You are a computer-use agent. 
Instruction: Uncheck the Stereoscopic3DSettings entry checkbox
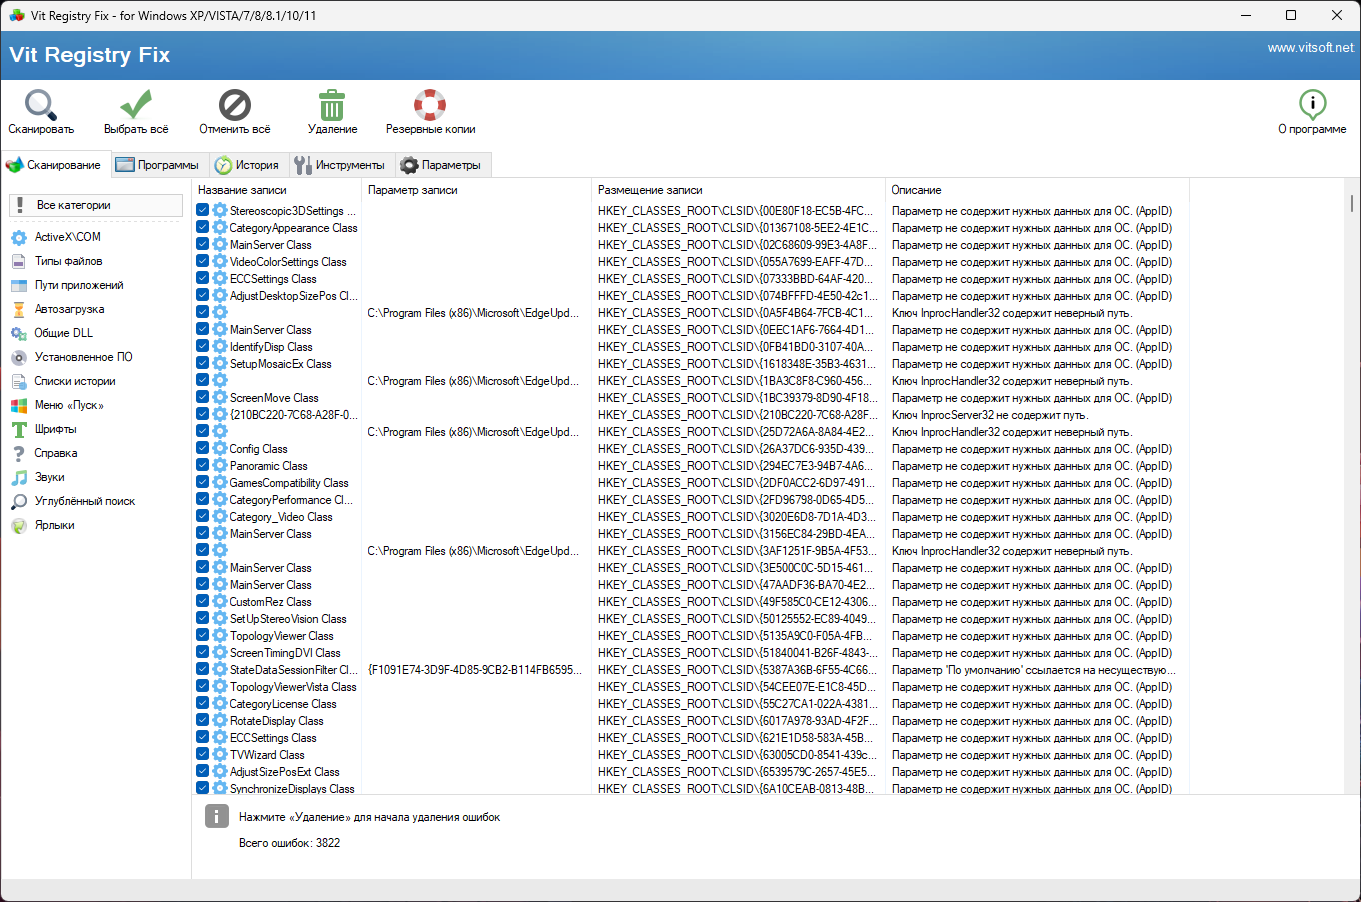click(x=203, y=210)
